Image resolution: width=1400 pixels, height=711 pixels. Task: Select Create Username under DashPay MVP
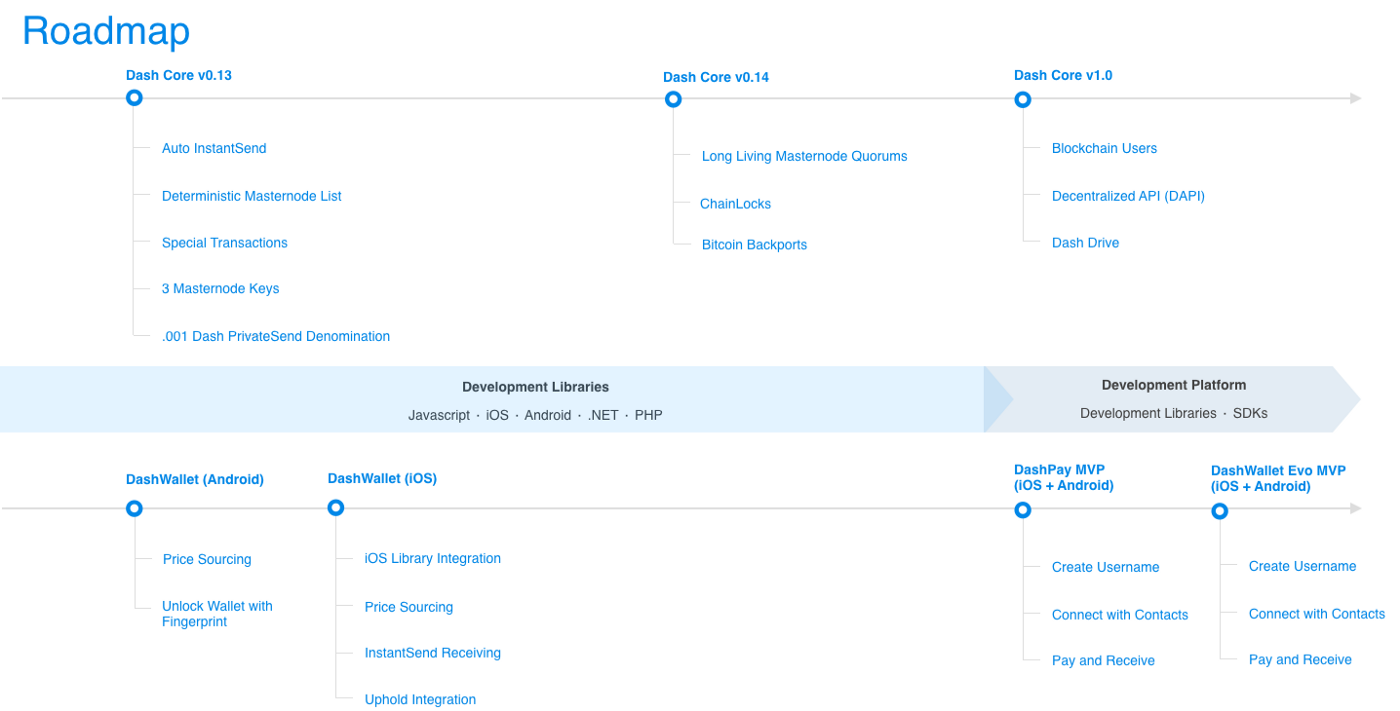1106,568
